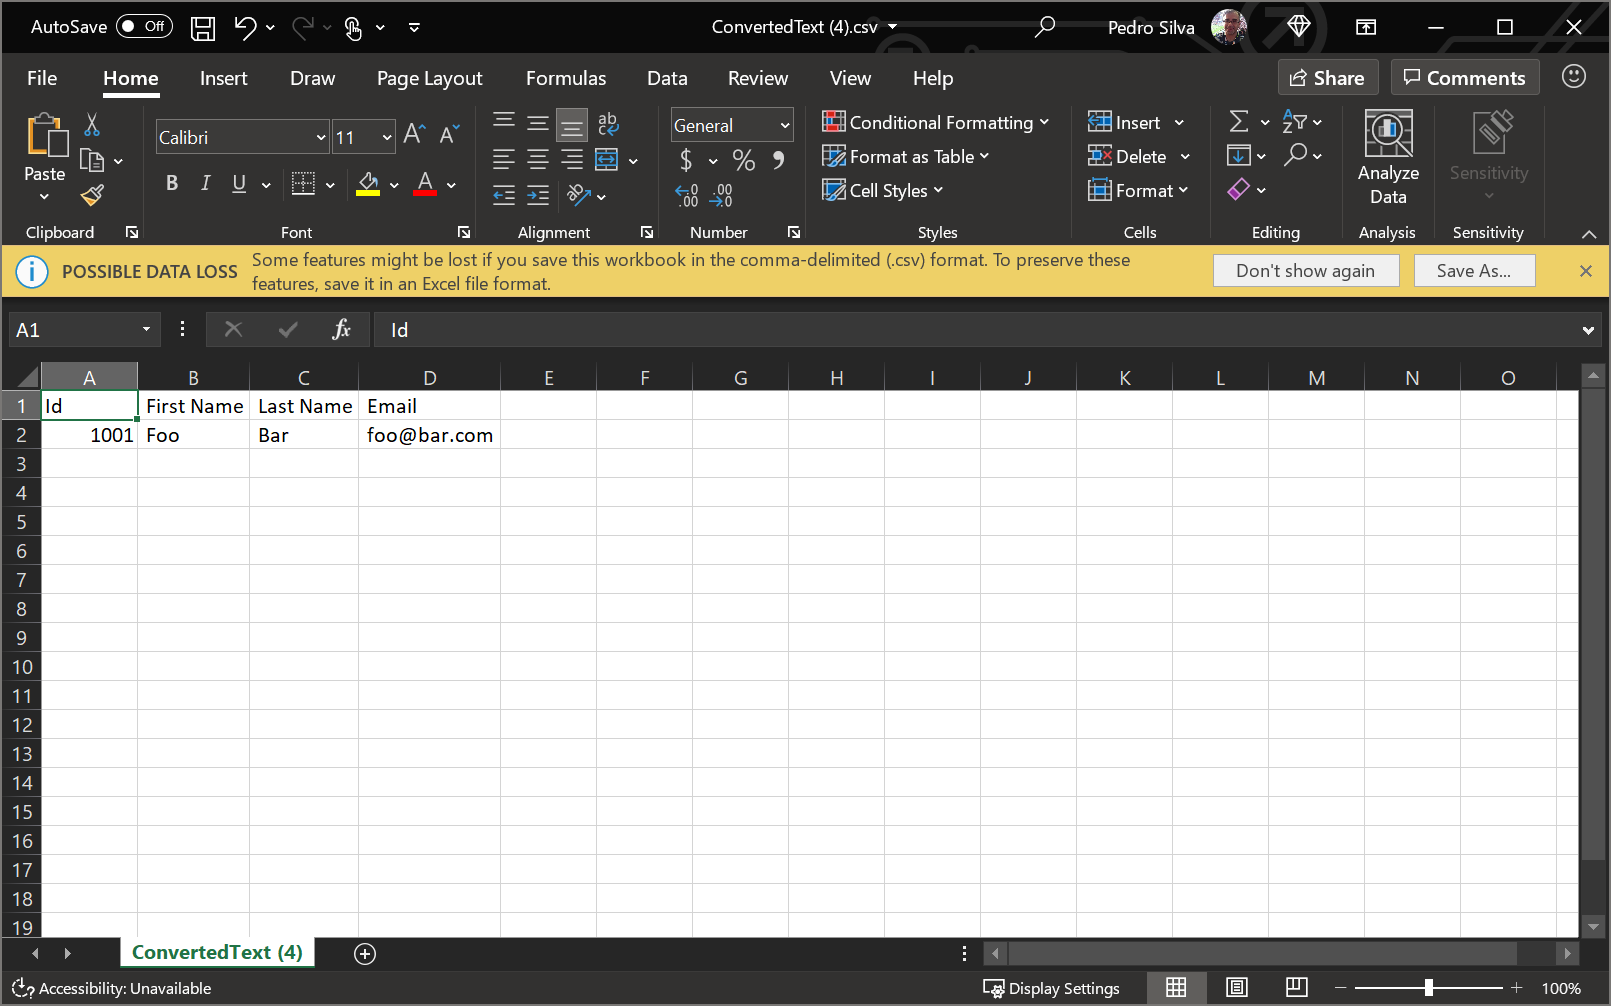Click the zoom slider handle
The width and height of the screenshot is (1611, 1006).
click(1428, 988)
